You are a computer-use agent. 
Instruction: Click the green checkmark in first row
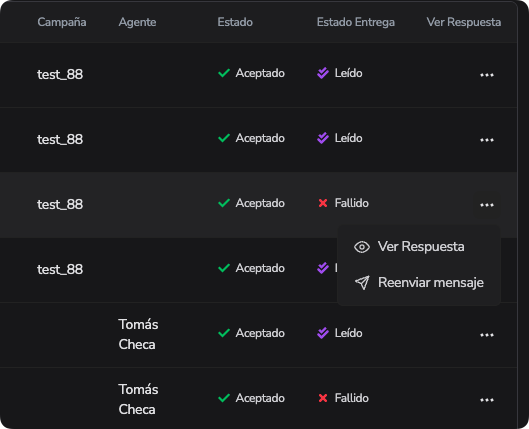pyautogui.click(x=224, y=73)
